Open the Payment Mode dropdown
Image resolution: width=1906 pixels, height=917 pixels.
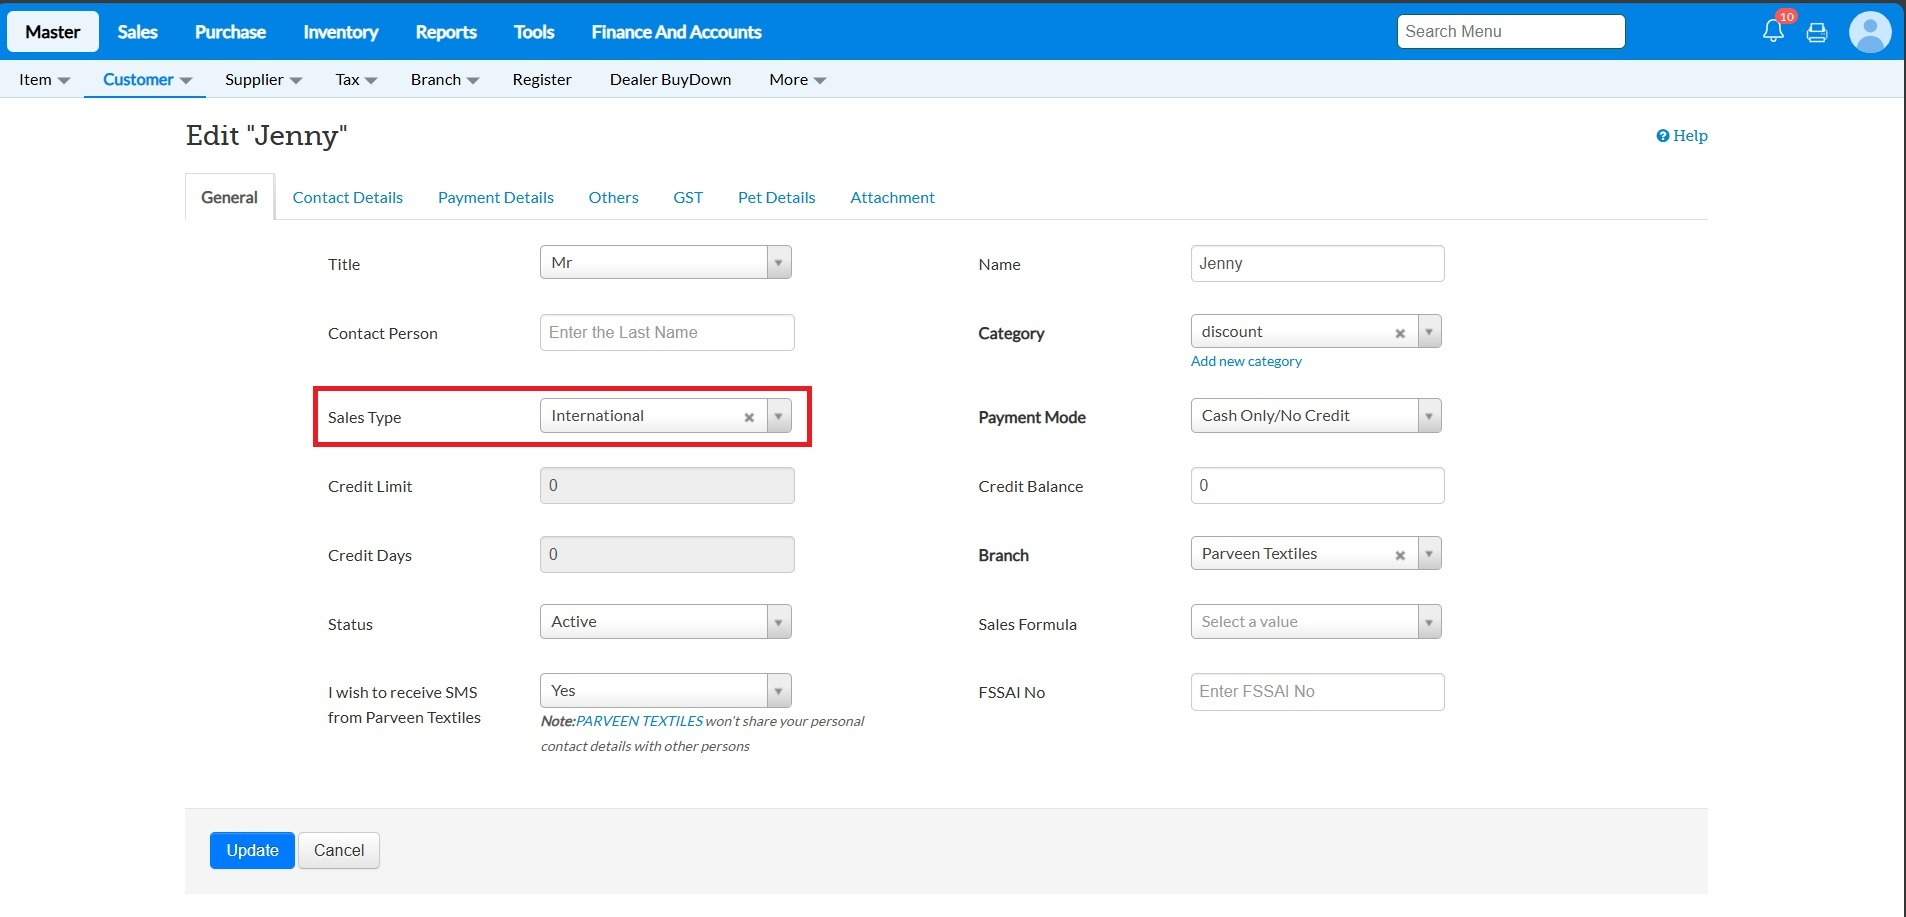coord(1429,416)
